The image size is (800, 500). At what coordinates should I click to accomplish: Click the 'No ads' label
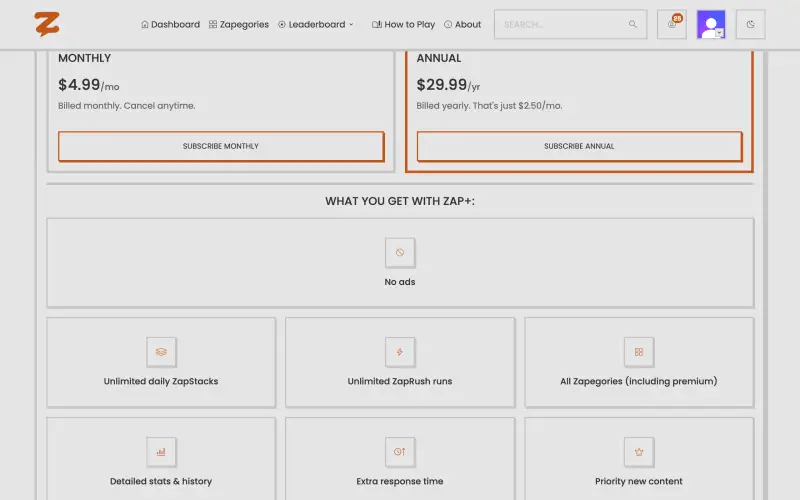(400, 282)
